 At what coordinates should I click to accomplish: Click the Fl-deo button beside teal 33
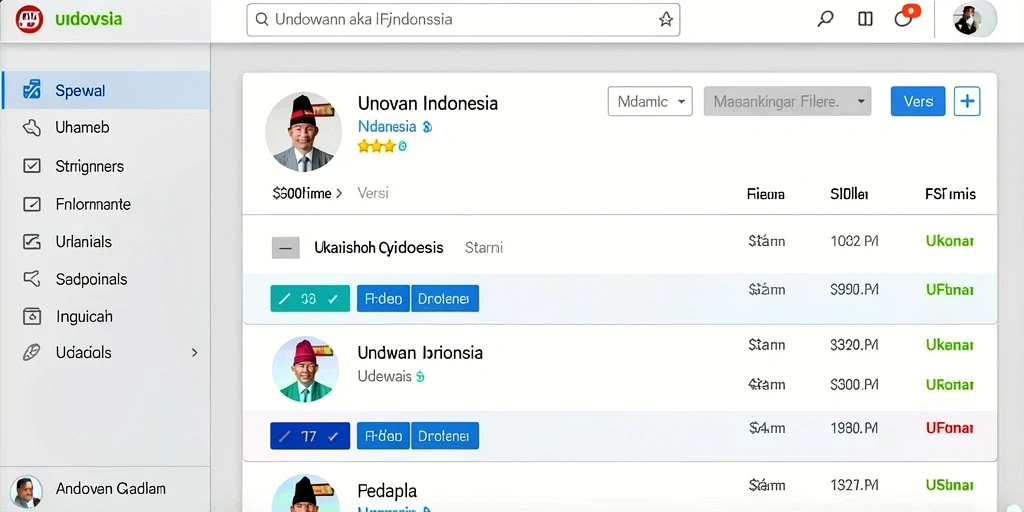(383, 298)
